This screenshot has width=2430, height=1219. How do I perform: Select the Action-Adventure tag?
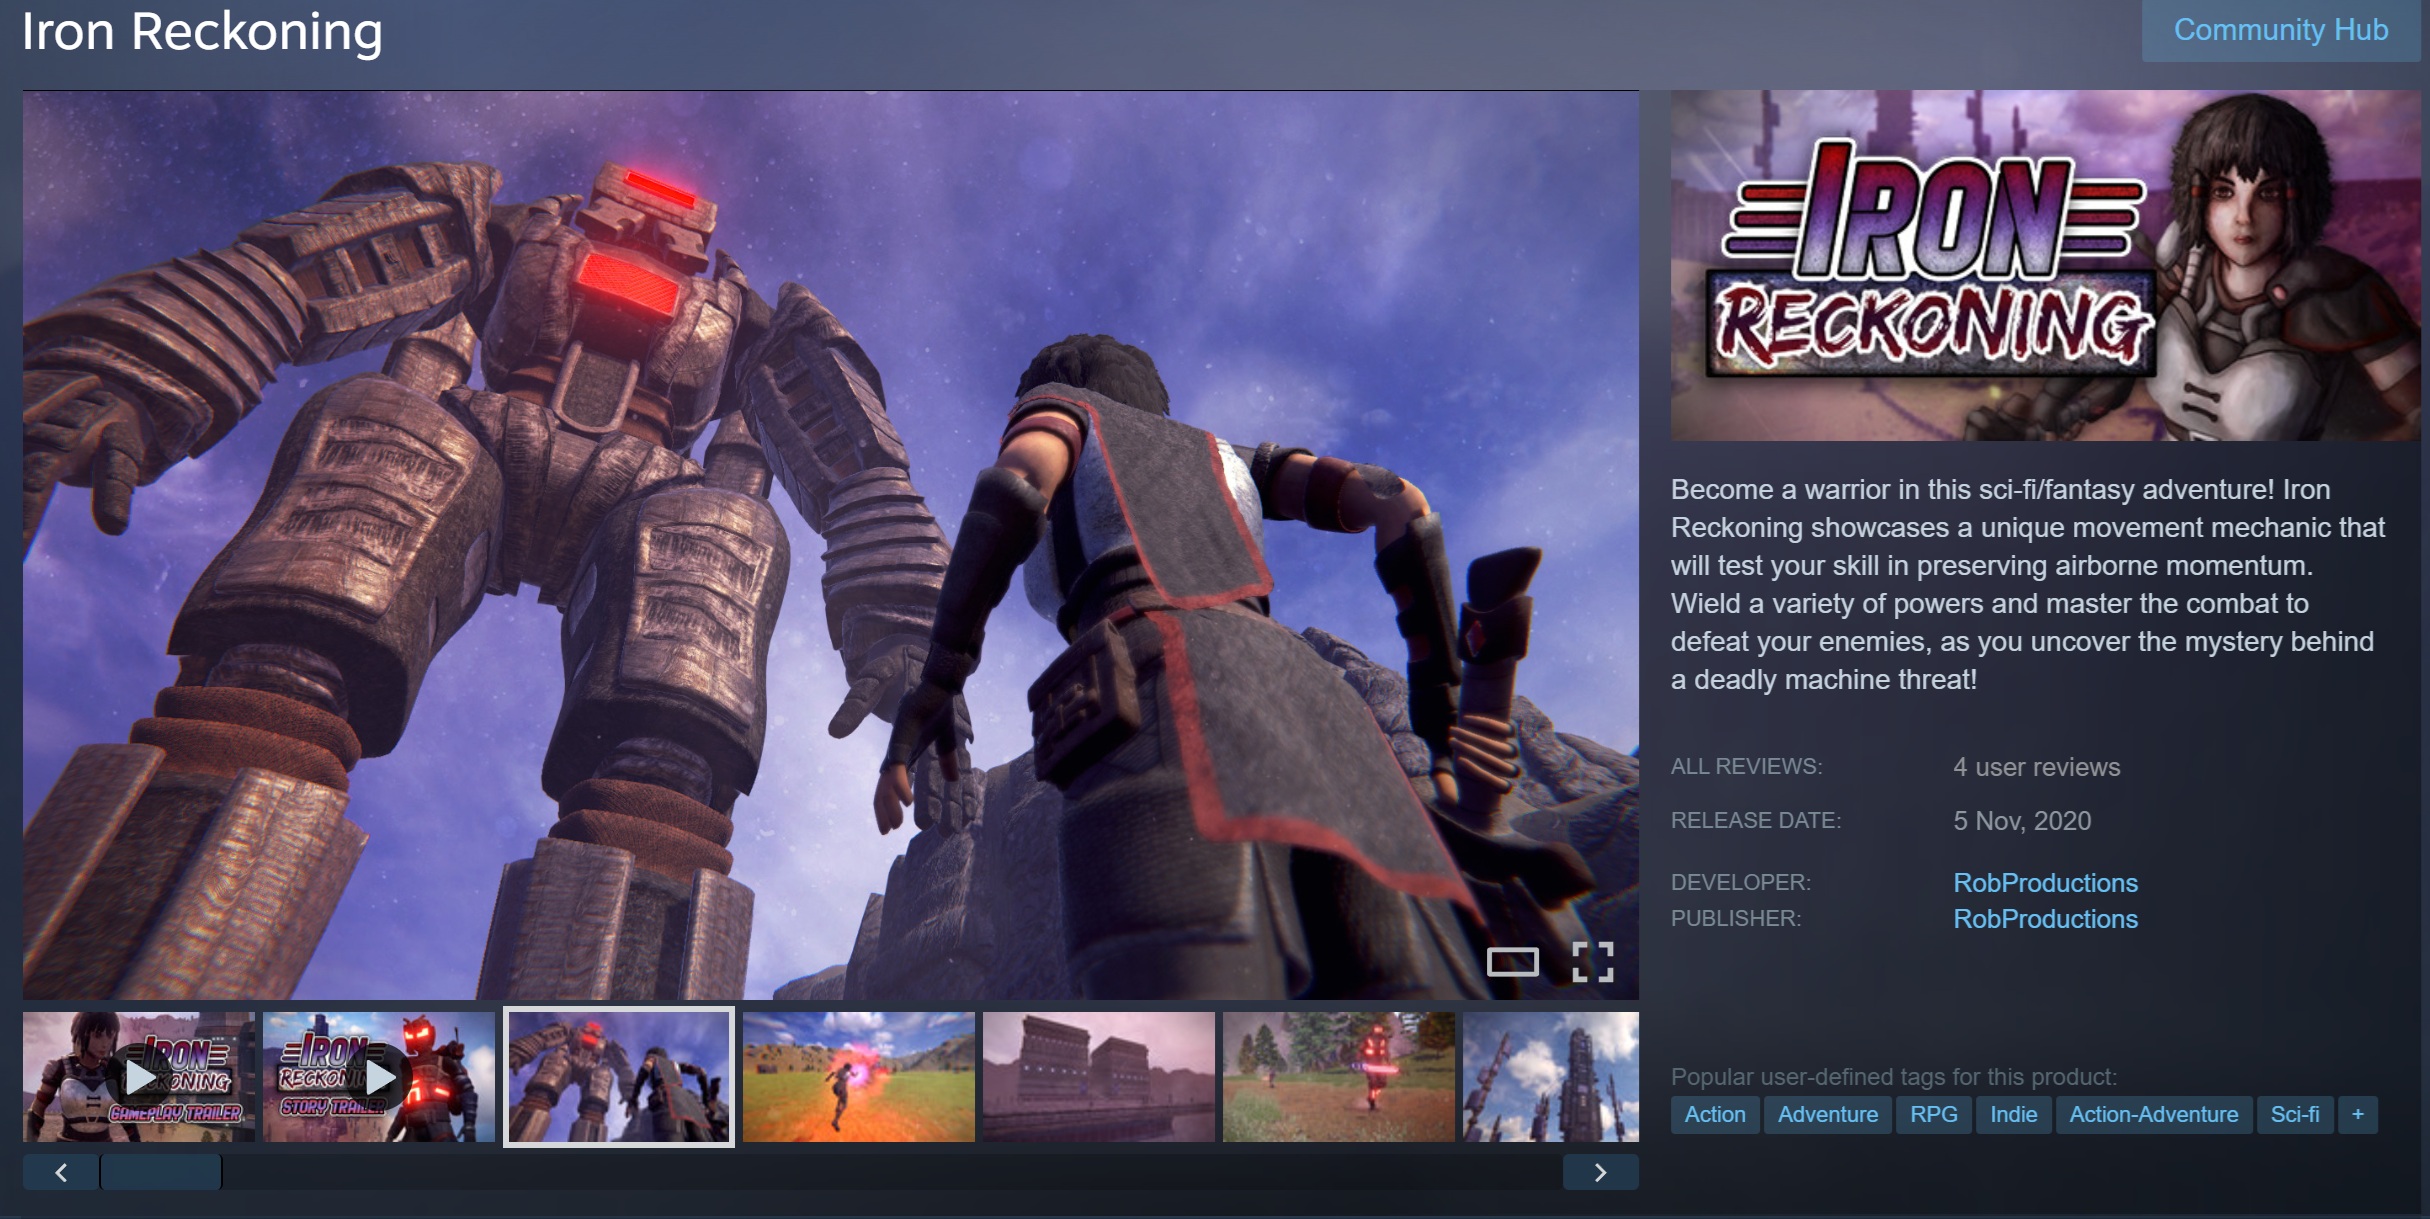(x=2153, y=1114)
